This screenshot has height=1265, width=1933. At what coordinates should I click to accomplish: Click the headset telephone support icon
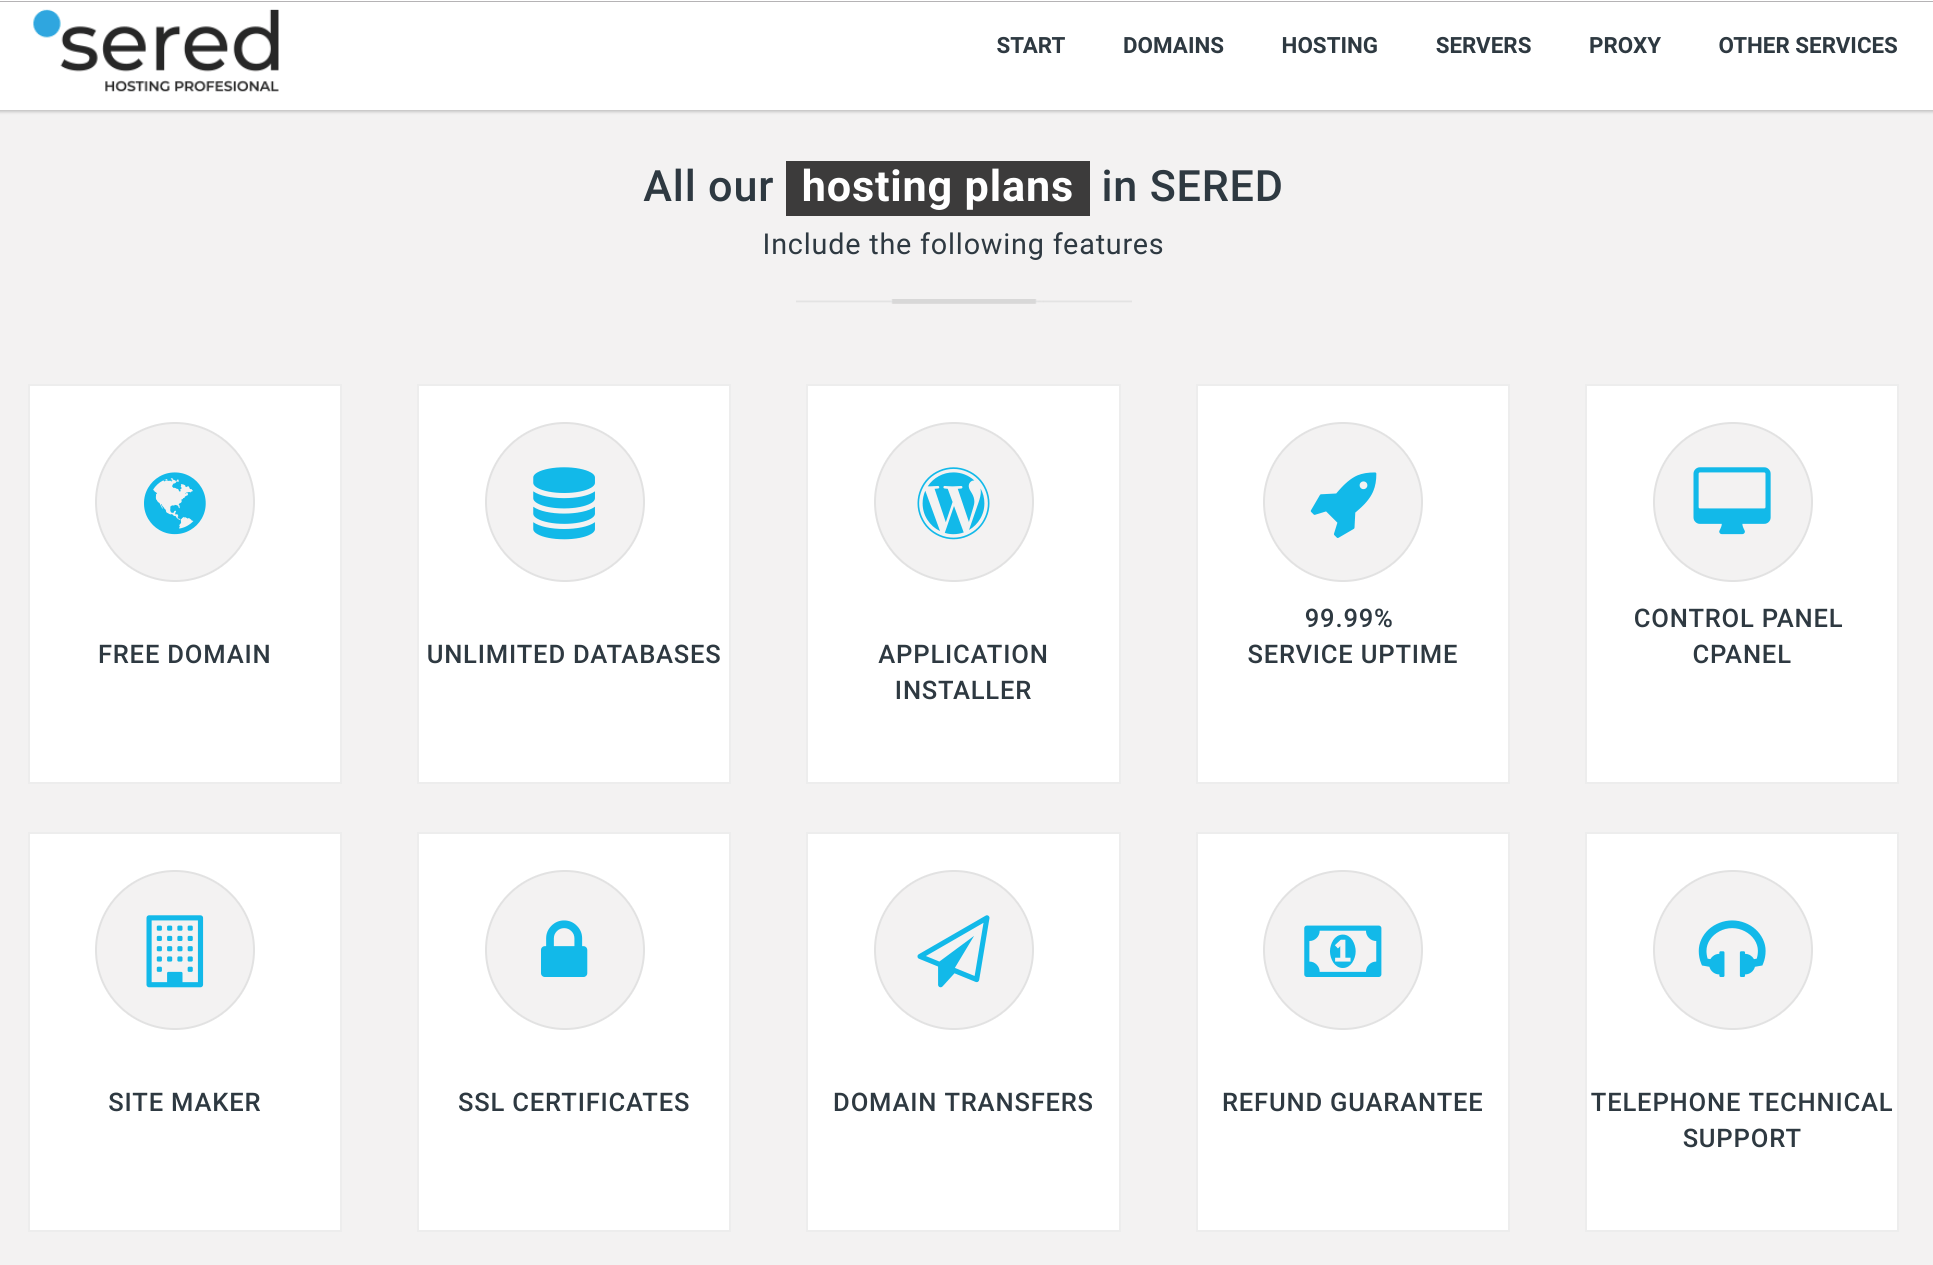pos(1732,949)
